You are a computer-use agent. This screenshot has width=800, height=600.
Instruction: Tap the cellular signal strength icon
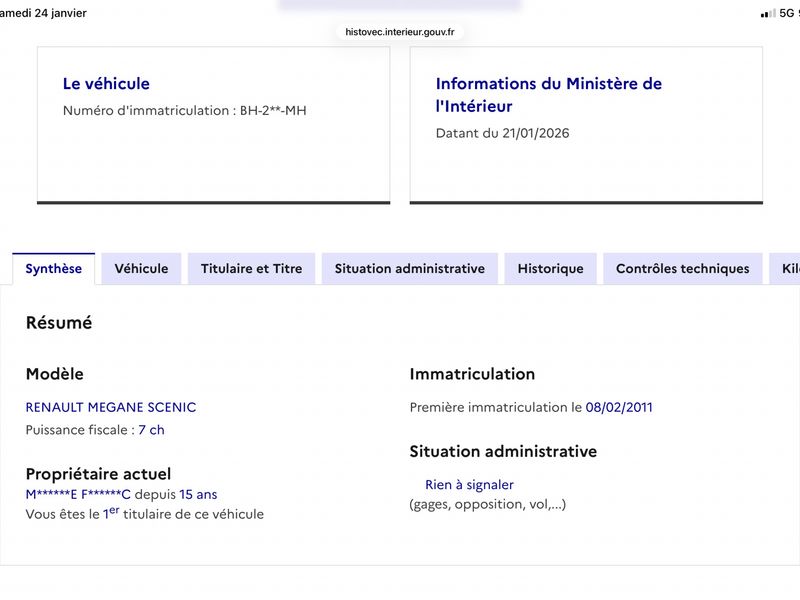[x=768, y=13]
